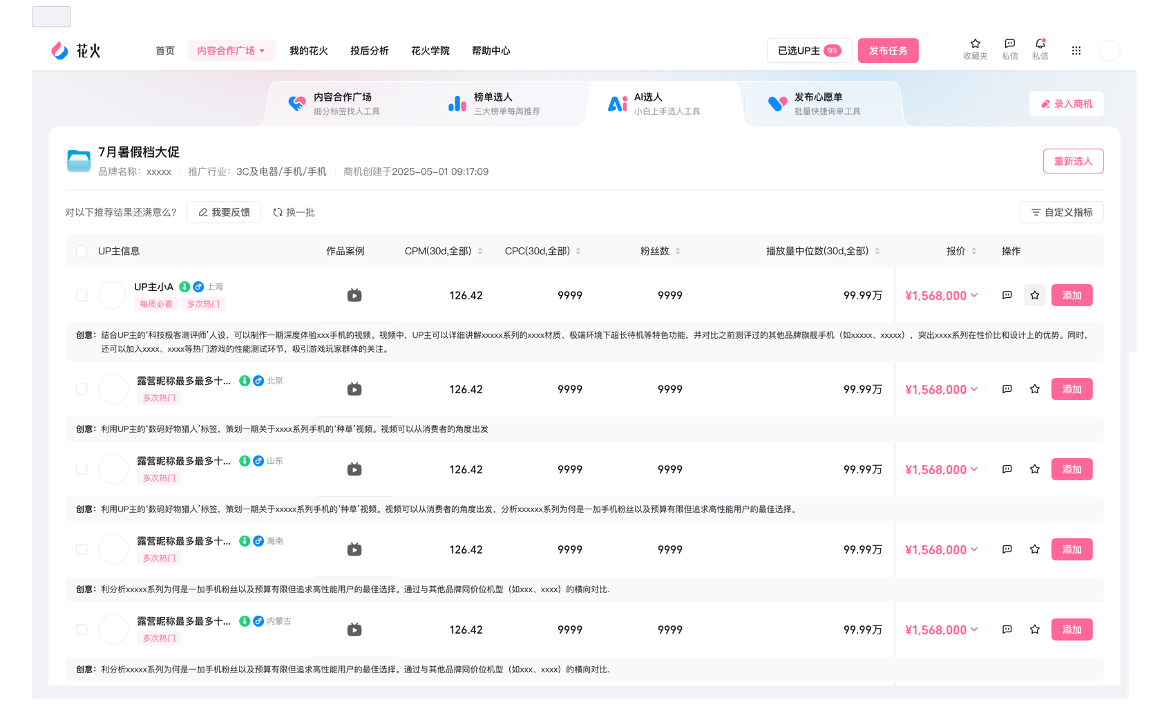Viewport: 1170px width, 727px height.
Task: Open the apps grid menu icon
Action: click(x=1076, y=48)
